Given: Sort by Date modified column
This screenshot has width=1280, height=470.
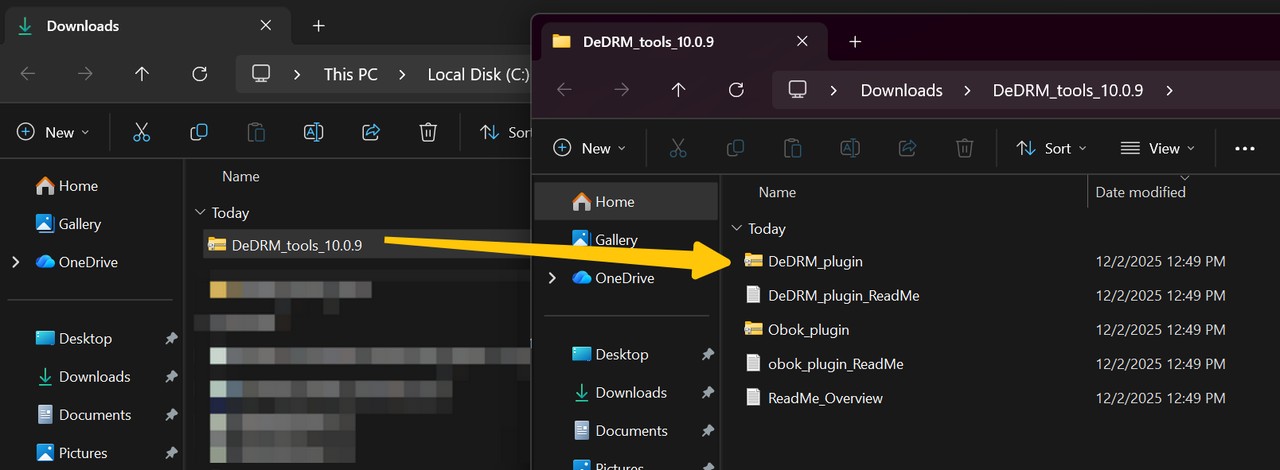Looking at the screenshot, I should [1140, 192].
